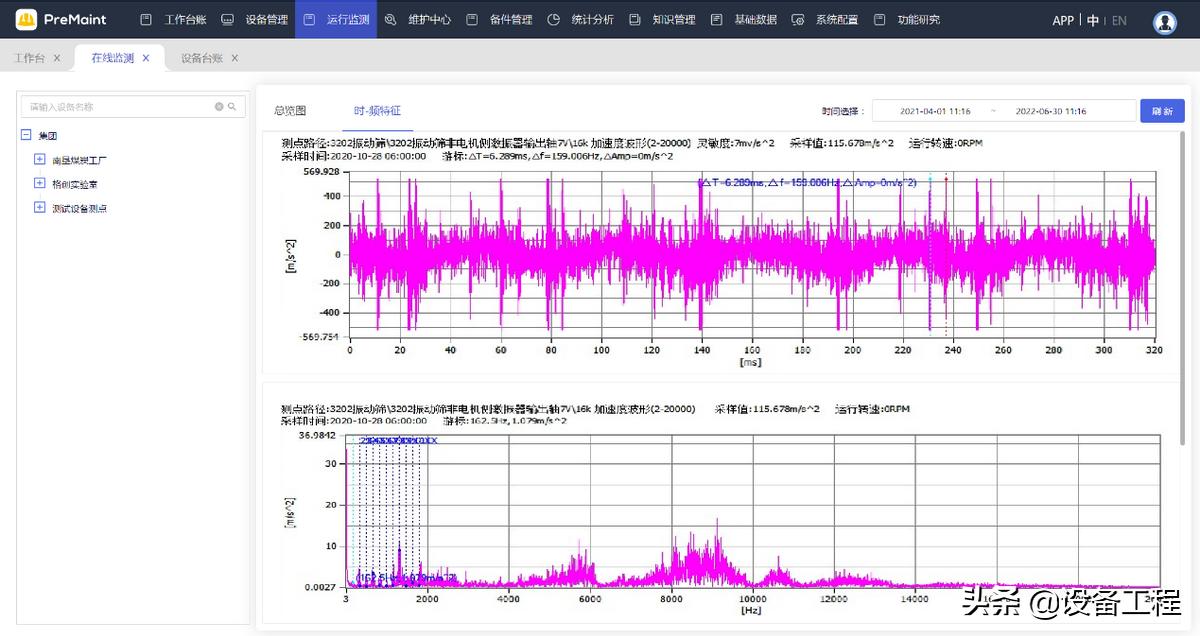
Task: Switch to the 总览图 tab
Action: [x=290, y=111]
